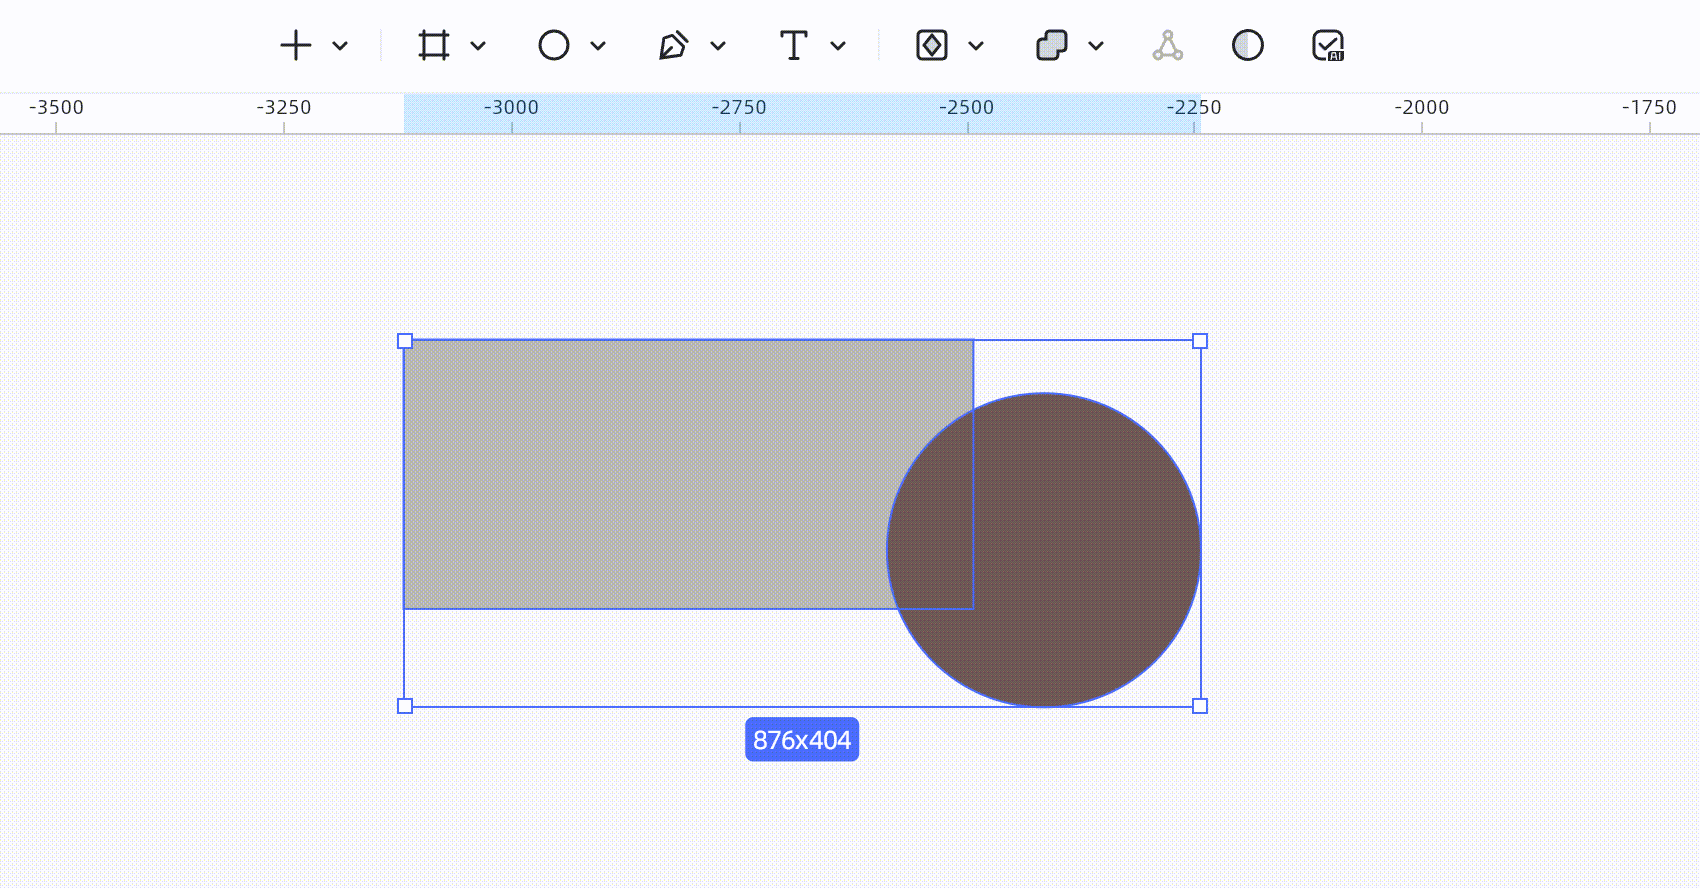Click the vector node edit icon
The height and width of the screenshot is (888, 1700).
(x=1168, y=45)
